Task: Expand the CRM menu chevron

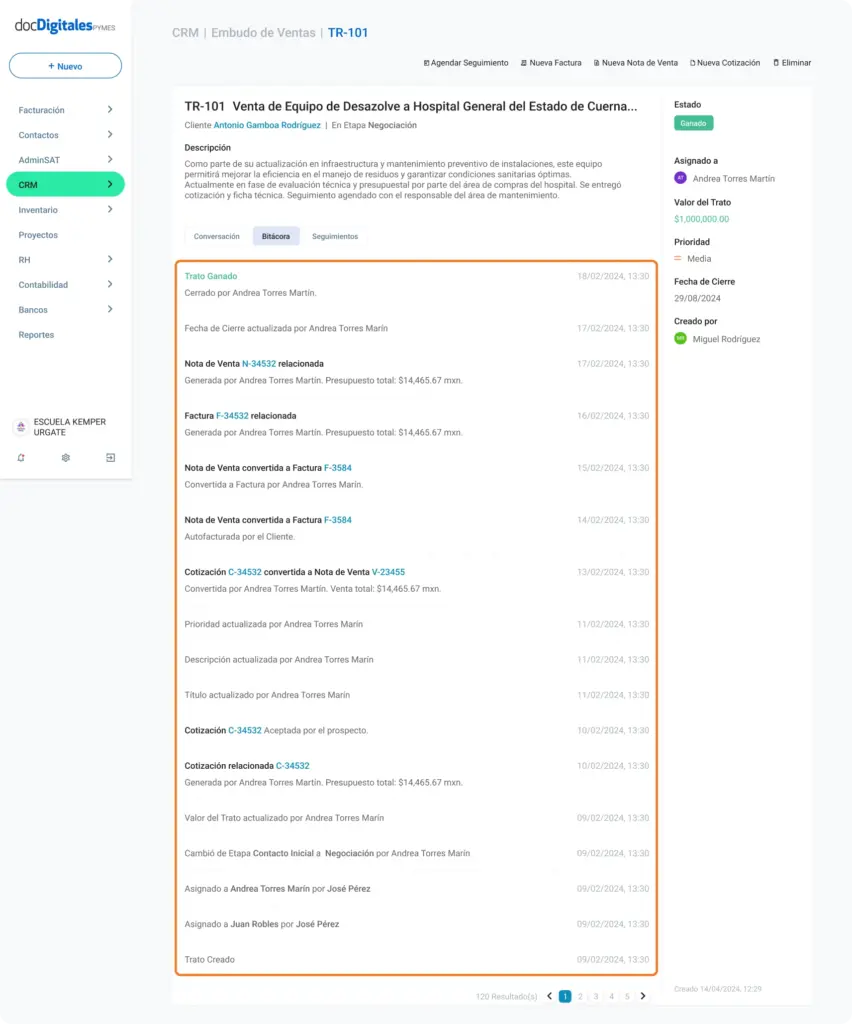Action: pos(110,184)
